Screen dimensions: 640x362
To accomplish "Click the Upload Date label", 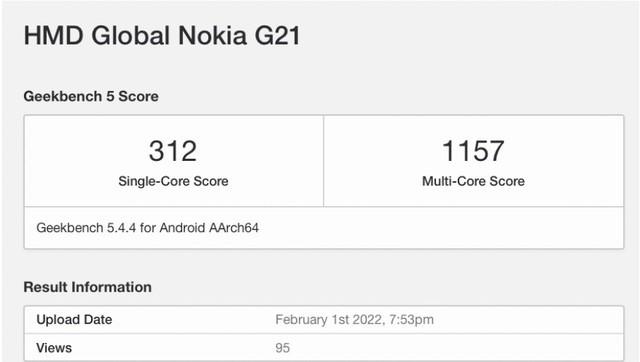I will coord(74,320).
